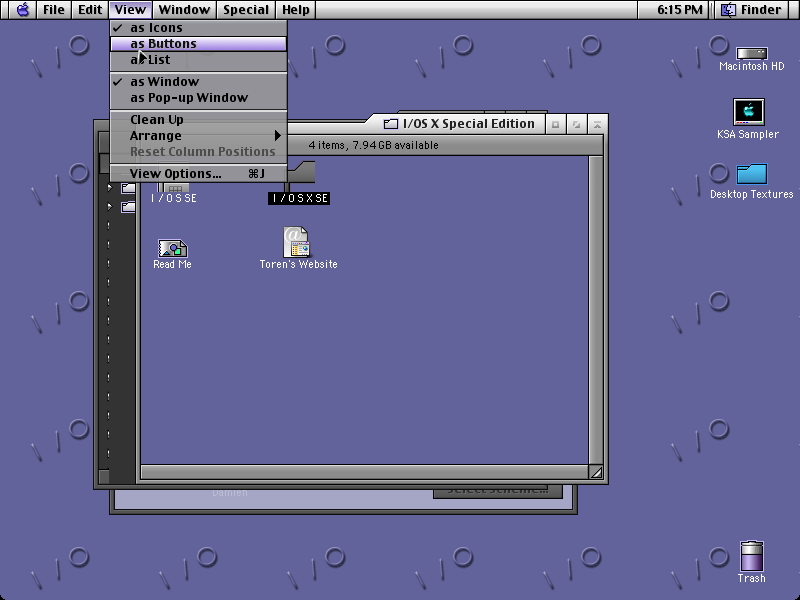Select 'as Pop-up Window' menu entry
This screenshot has width=800, height=600.
[x=198, y=97]
